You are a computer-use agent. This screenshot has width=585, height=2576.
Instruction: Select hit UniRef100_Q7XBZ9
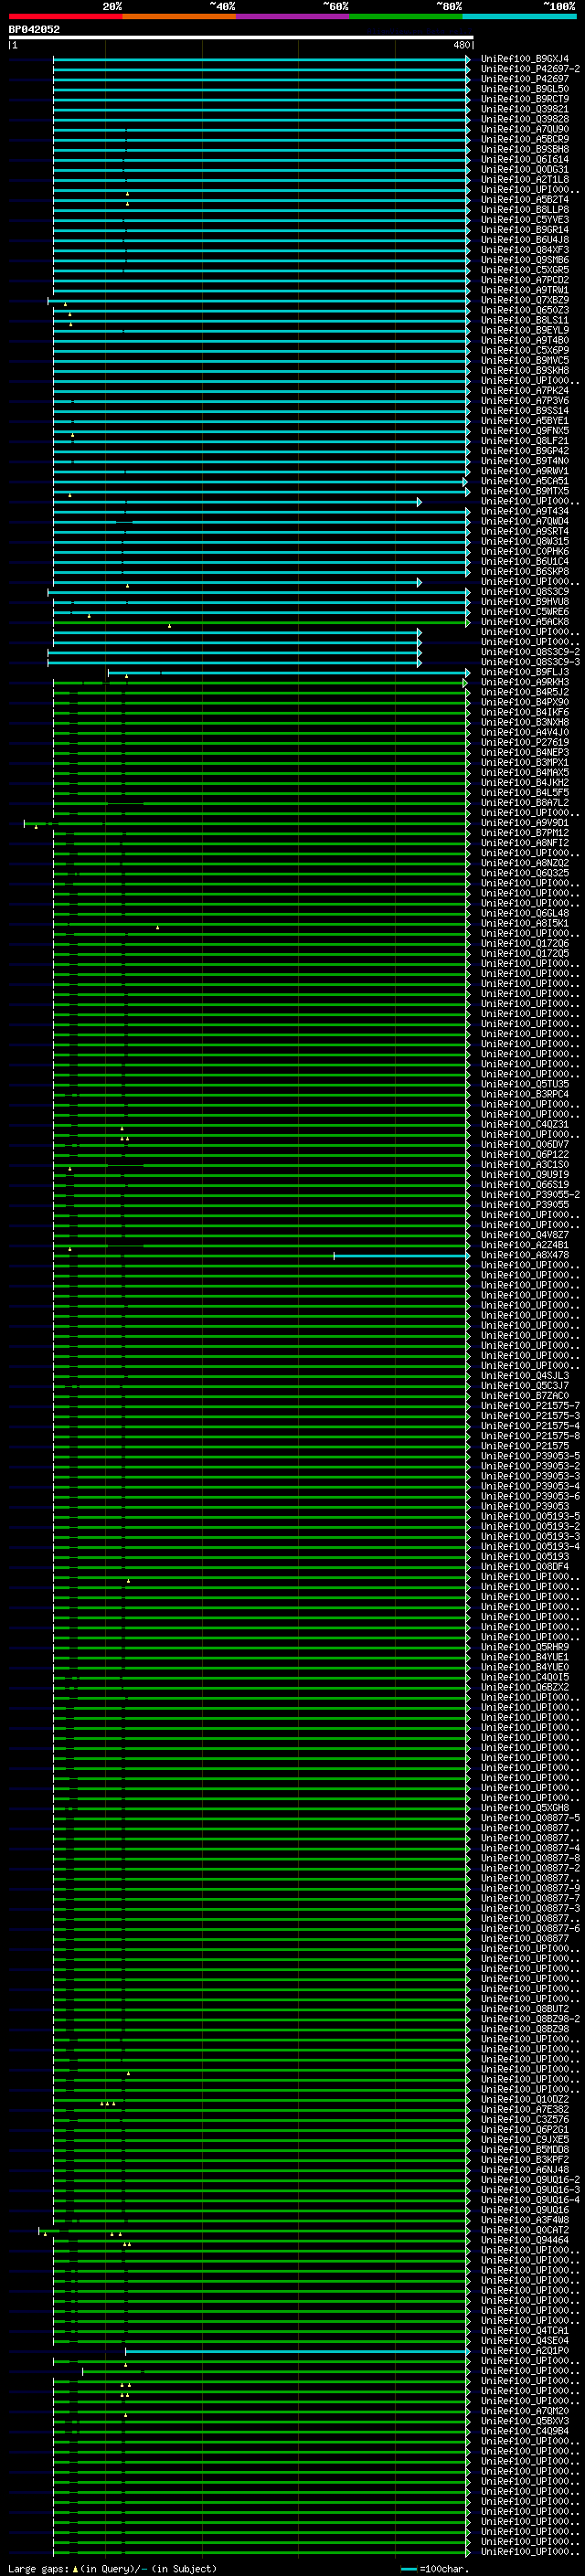tap(525, 300)
